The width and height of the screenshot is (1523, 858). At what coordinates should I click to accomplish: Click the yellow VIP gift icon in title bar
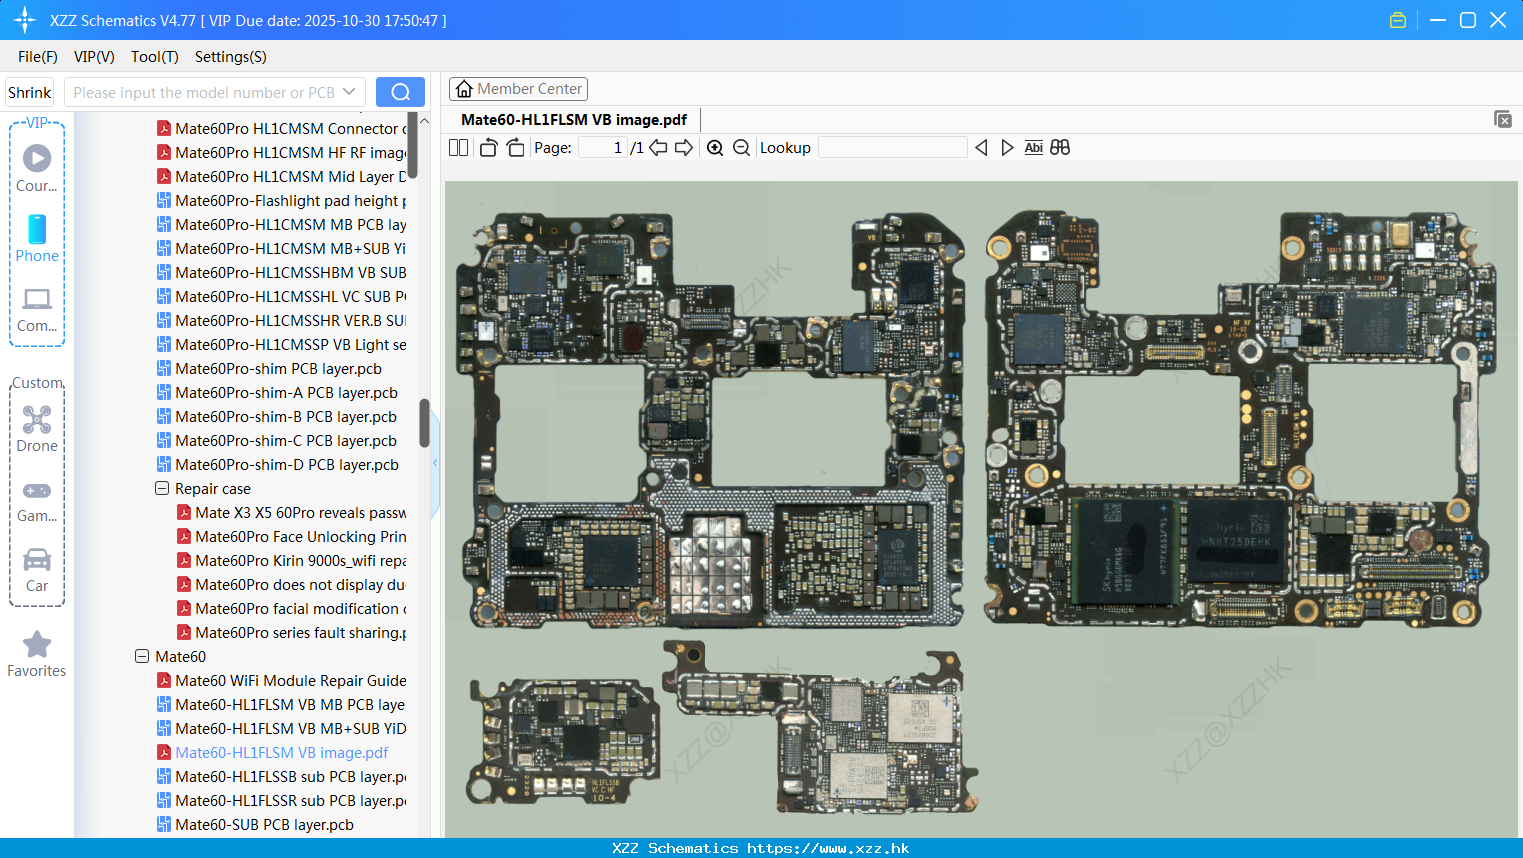(x=1398, y=20)
